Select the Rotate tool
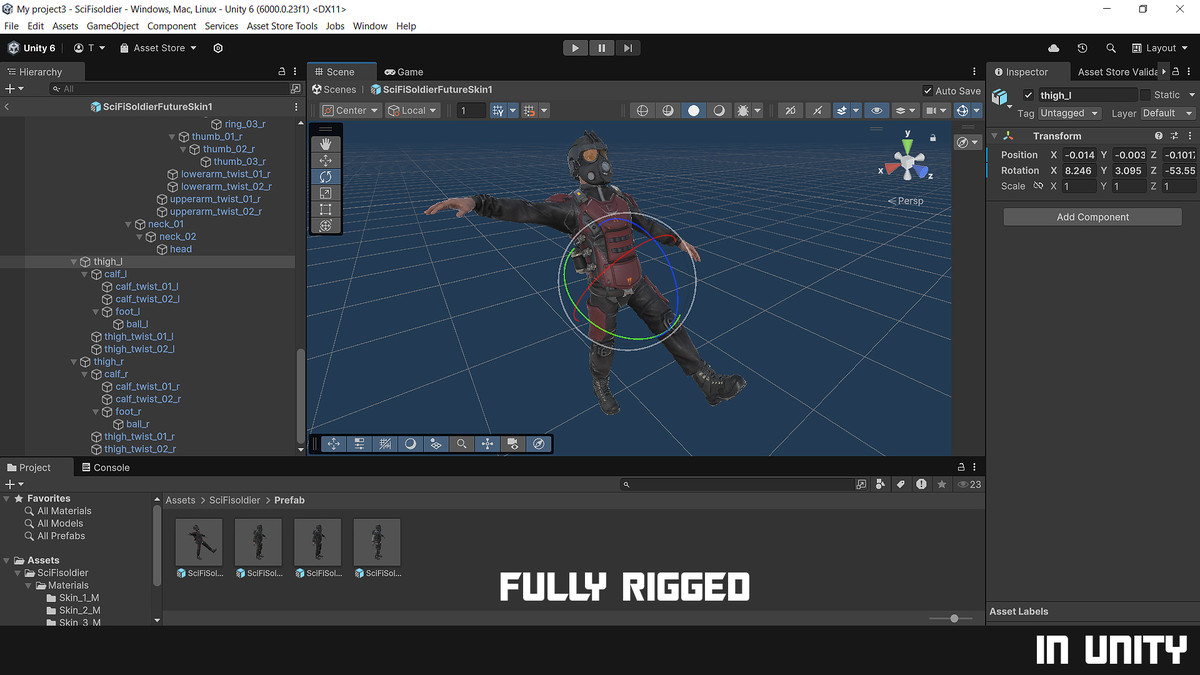Viewport: 1200px width, 675px height. 325,177
